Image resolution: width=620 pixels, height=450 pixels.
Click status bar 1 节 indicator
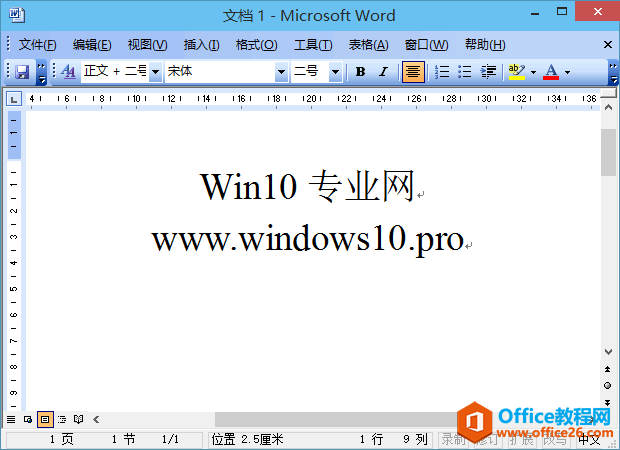(123, 439)
